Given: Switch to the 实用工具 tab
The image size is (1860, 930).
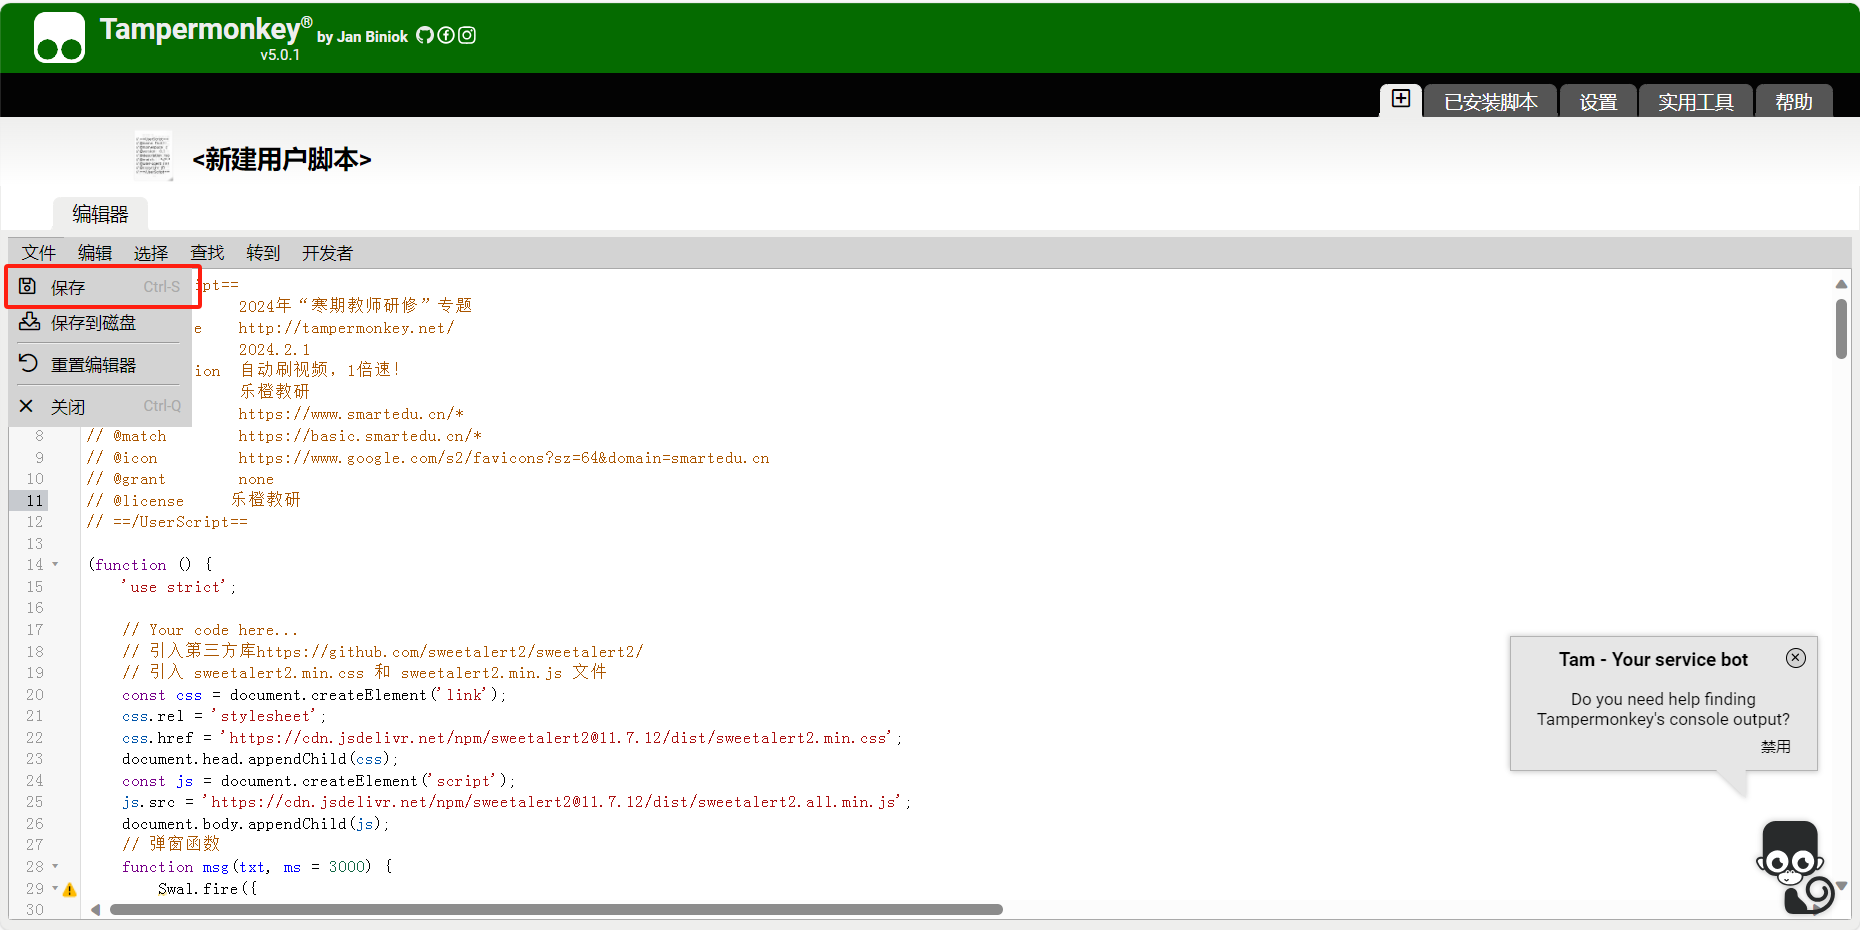Looking at the screenshot, I should [x=1696, y=101].
